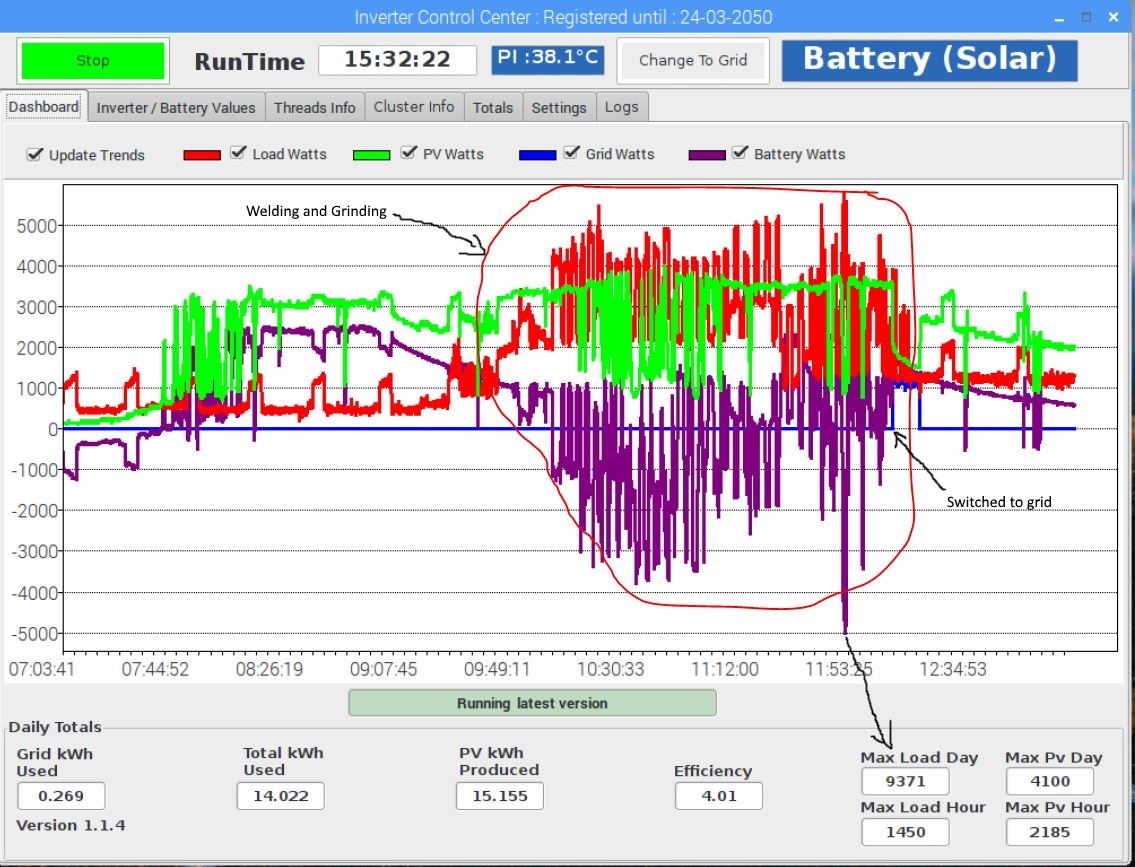Toggle the Battery Watts checkbox
The height and width of the screenshot is (867, 1135).
[740, 153]
